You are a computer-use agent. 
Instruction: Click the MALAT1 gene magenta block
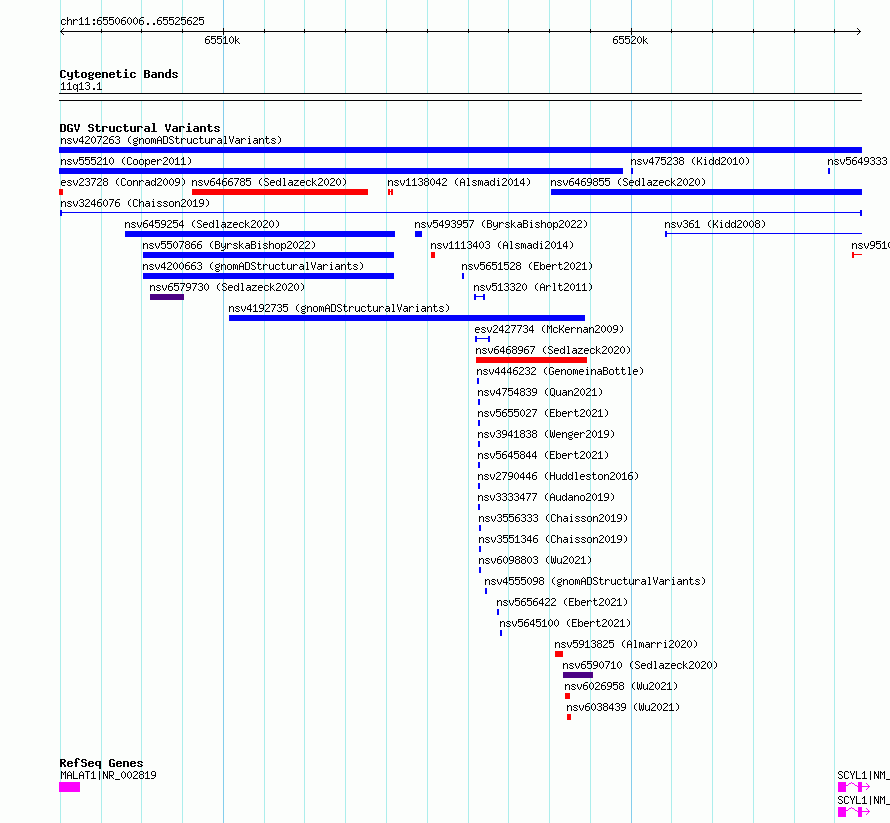pyautogui.click(x=70, y=787)
